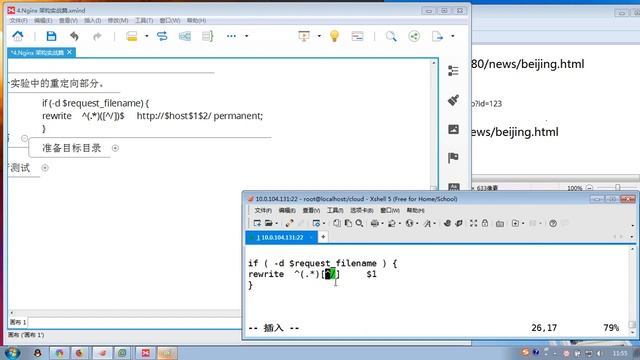The height and width of the screenshot is (360, 640).
Task: Undo last action in XMind
Action: click(74, 36)
